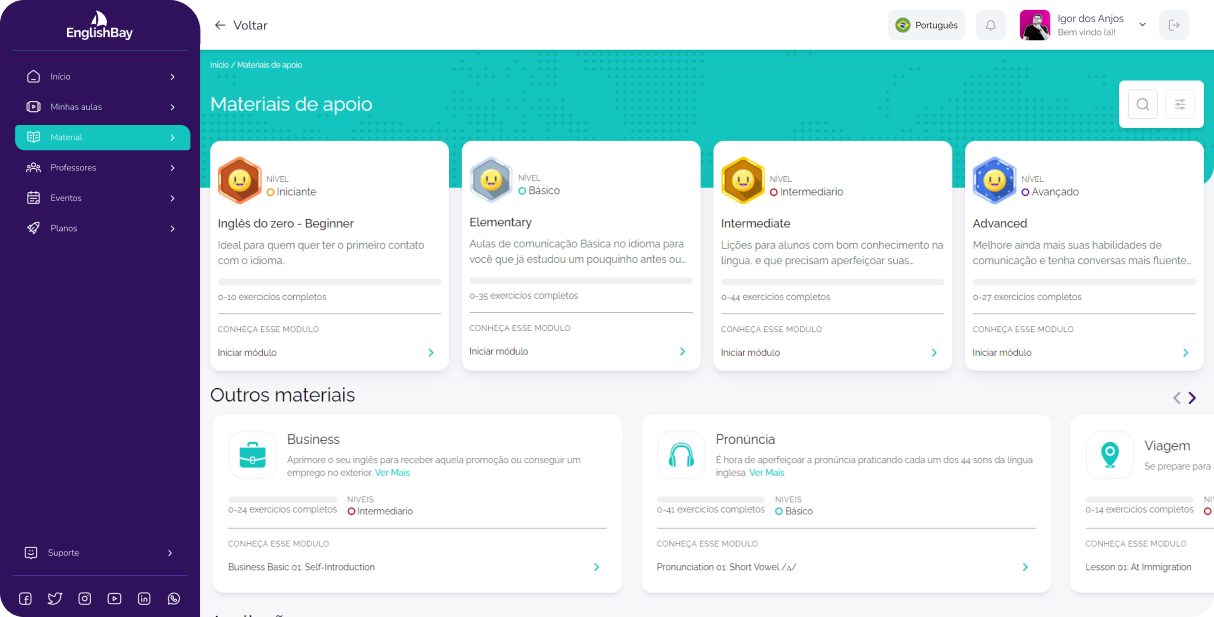Viewport: 1214px width, 617px height.
Task: Open LinkedIn social link in sidebar
Action: [x=144, y=599]
